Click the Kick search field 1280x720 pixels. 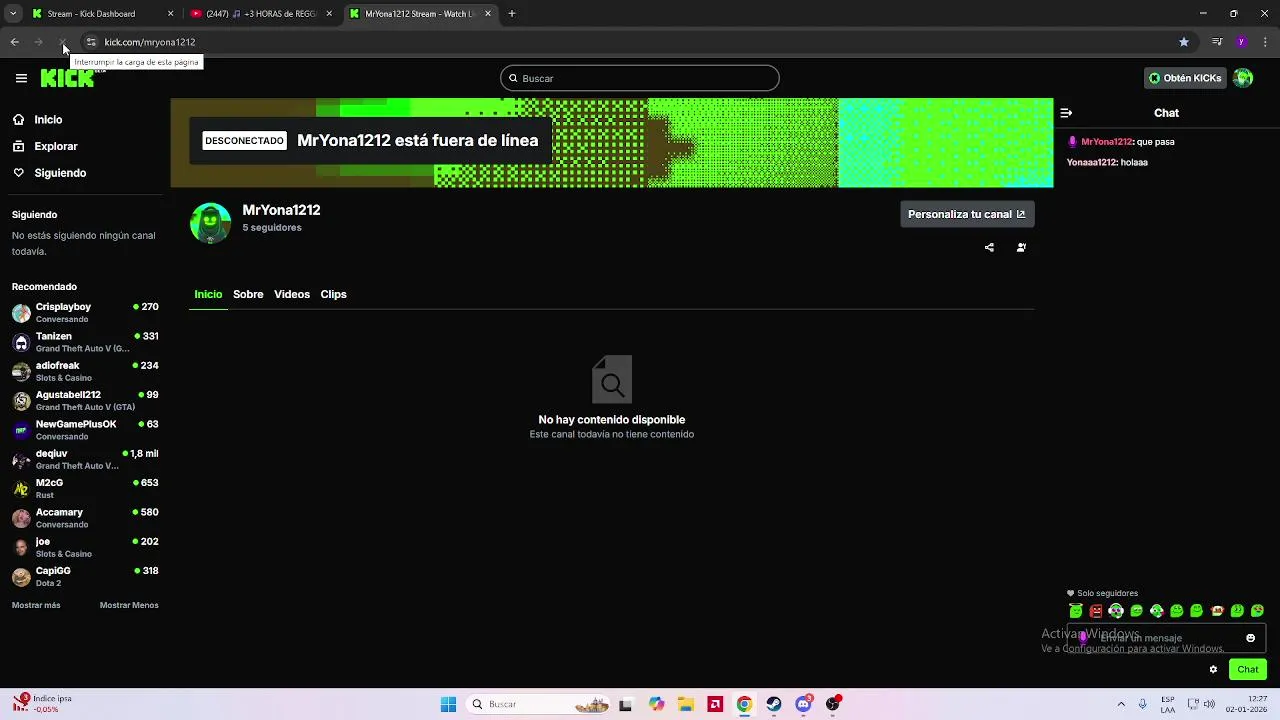point(640,78)
